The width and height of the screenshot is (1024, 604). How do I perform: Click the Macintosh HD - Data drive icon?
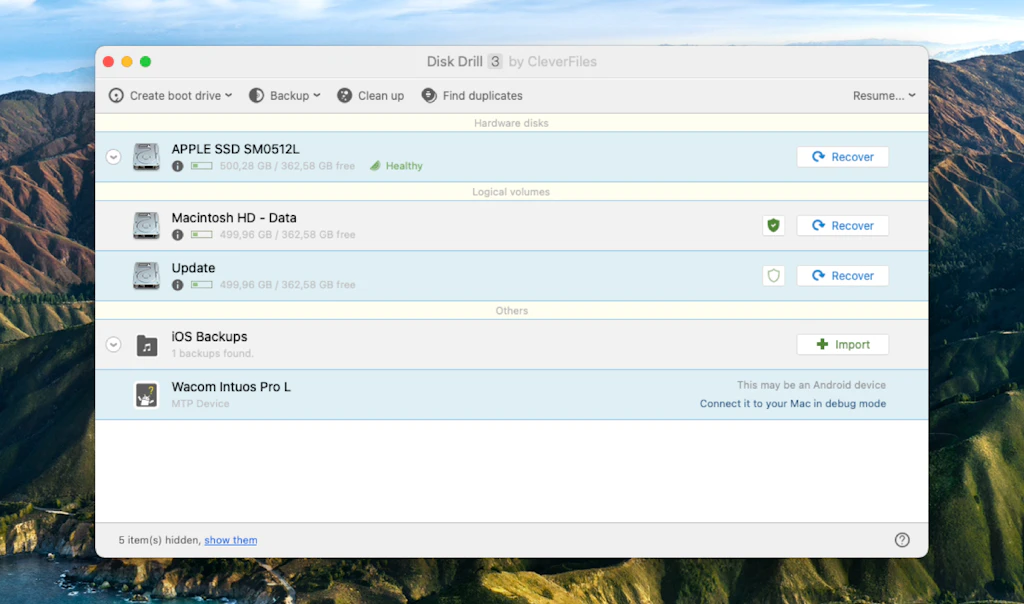pos(146,225)
